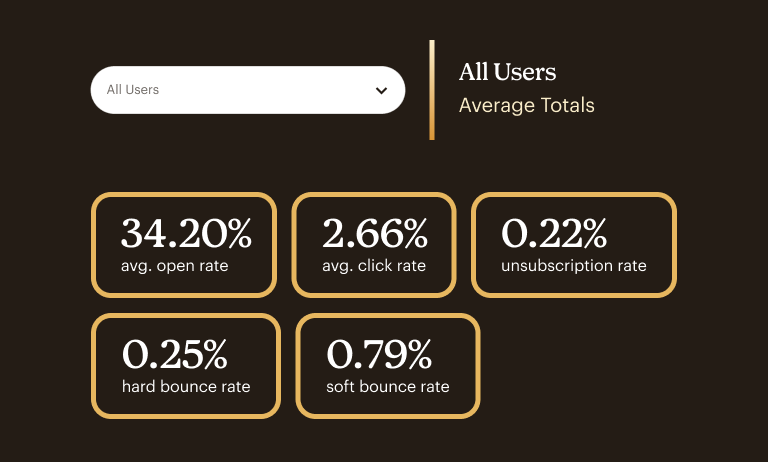Click the gold vertical divider bar
768x462 pixels.
point(432,90)
